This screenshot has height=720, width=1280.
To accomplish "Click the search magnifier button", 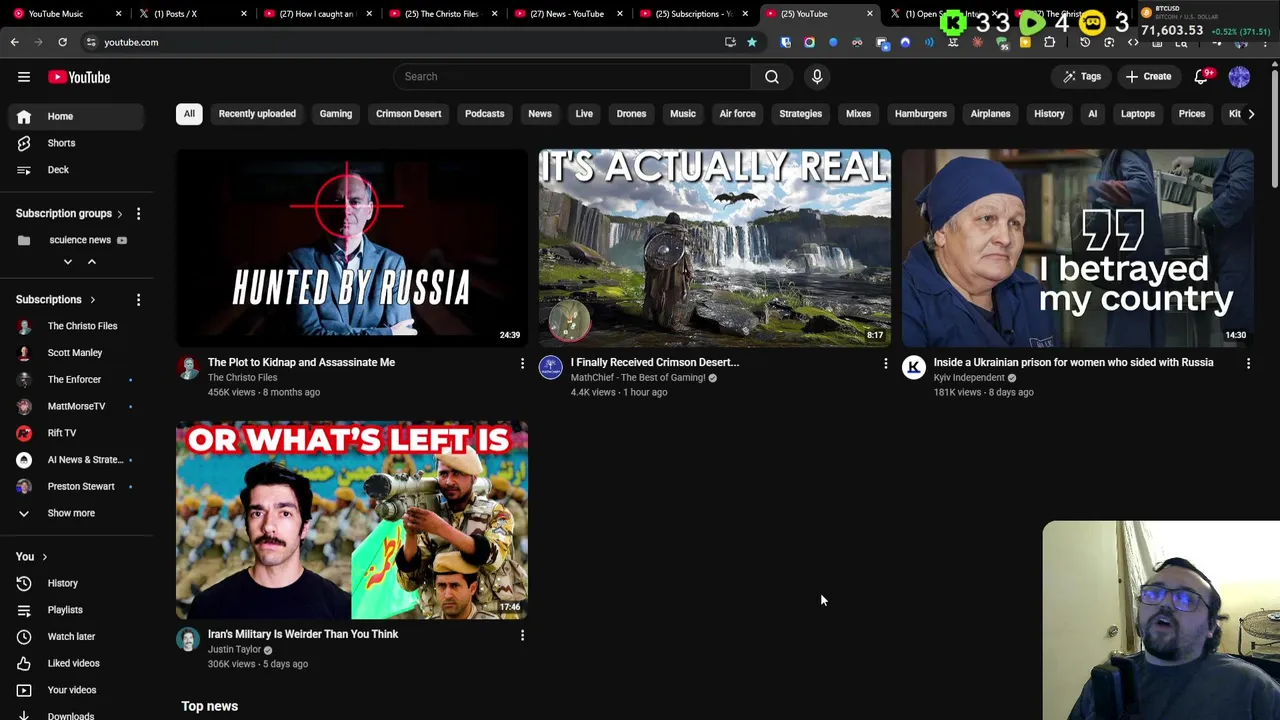I will [x=772, y=76].
